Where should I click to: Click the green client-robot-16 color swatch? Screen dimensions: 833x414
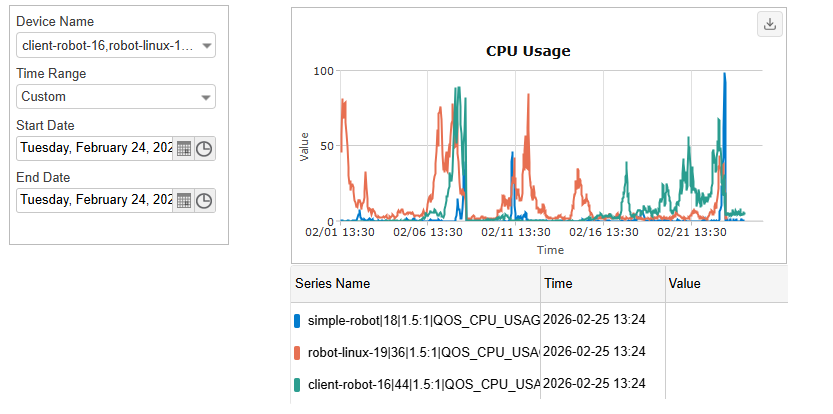point(297,383)
